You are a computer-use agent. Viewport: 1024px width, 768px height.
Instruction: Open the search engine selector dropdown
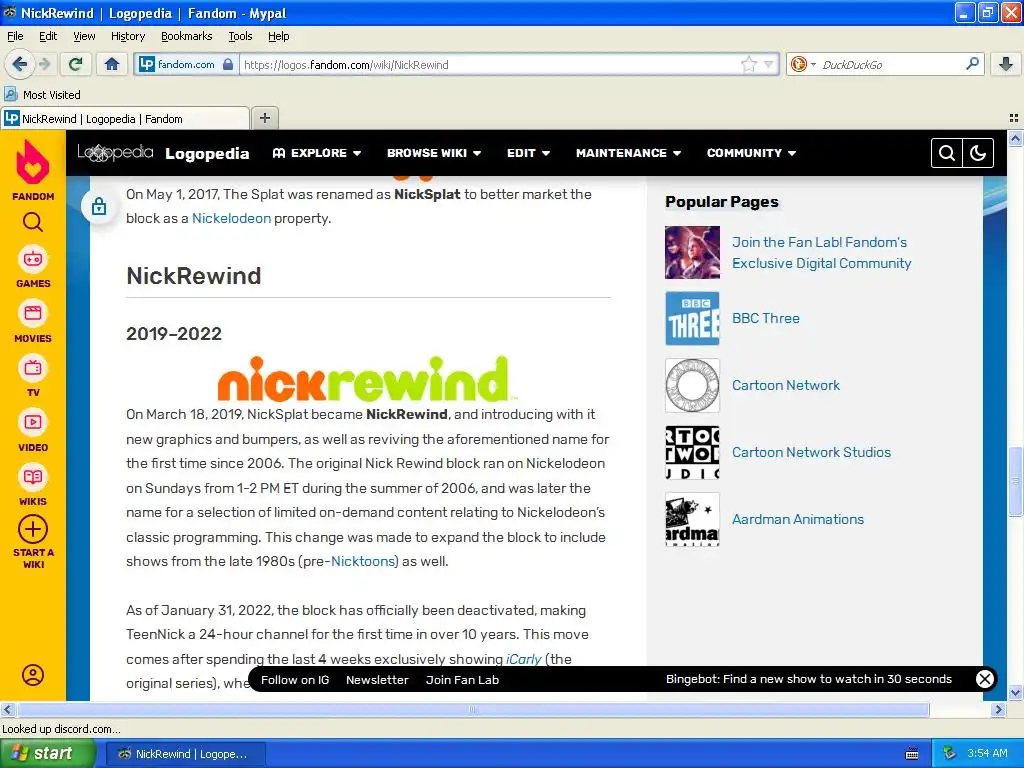803,64
